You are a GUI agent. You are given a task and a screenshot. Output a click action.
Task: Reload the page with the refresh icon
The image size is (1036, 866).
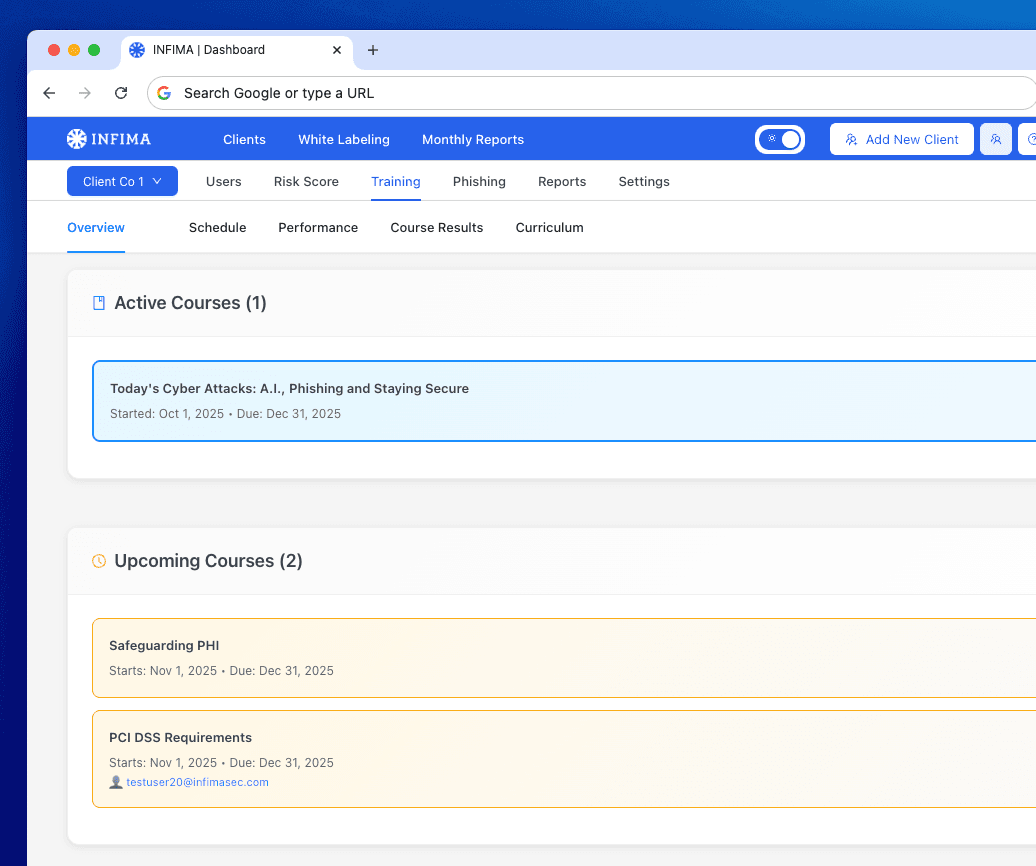click(x=121, y=93)
